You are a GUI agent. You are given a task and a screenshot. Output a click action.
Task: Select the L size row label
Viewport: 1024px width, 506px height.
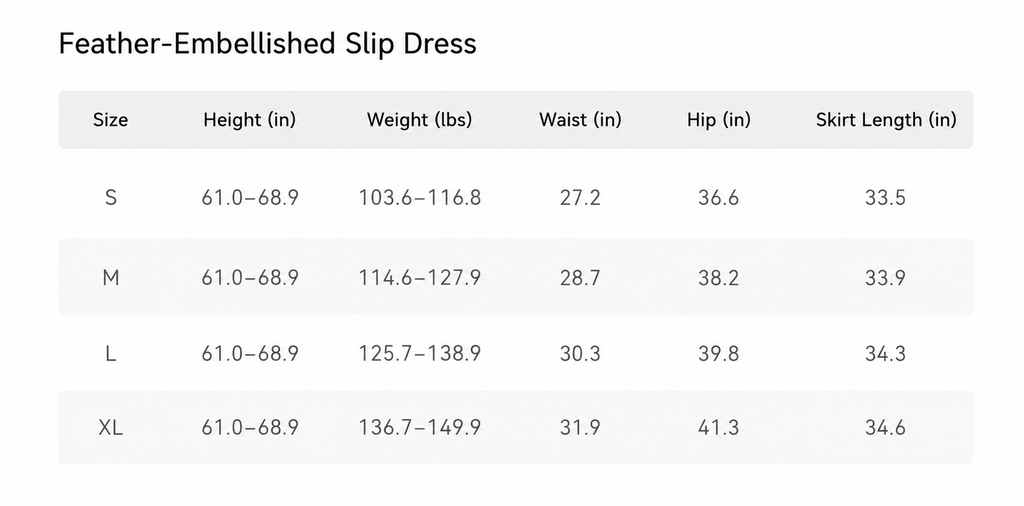pyautogui.click(x=111, y=354)
